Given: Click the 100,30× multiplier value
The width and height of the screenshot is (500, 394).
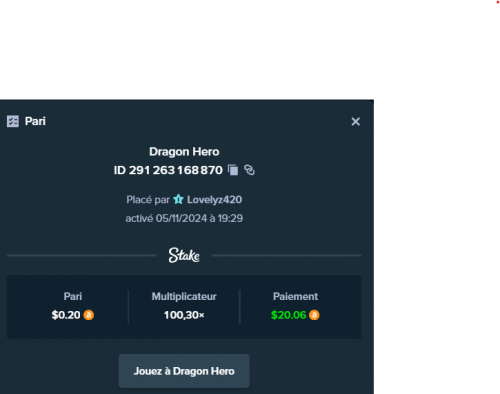Looking at the screenshot, I should point(184,315).
